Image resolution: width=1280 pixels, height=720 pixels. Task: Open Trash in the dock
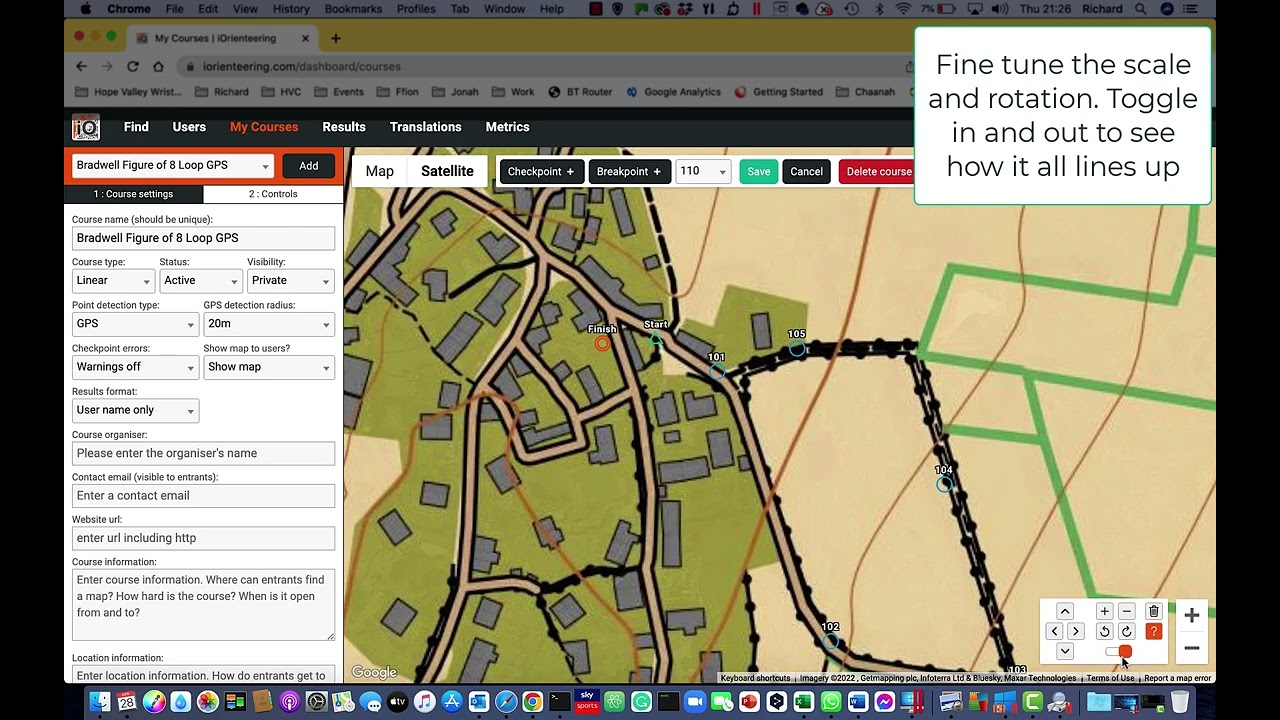coord(1180,702)
